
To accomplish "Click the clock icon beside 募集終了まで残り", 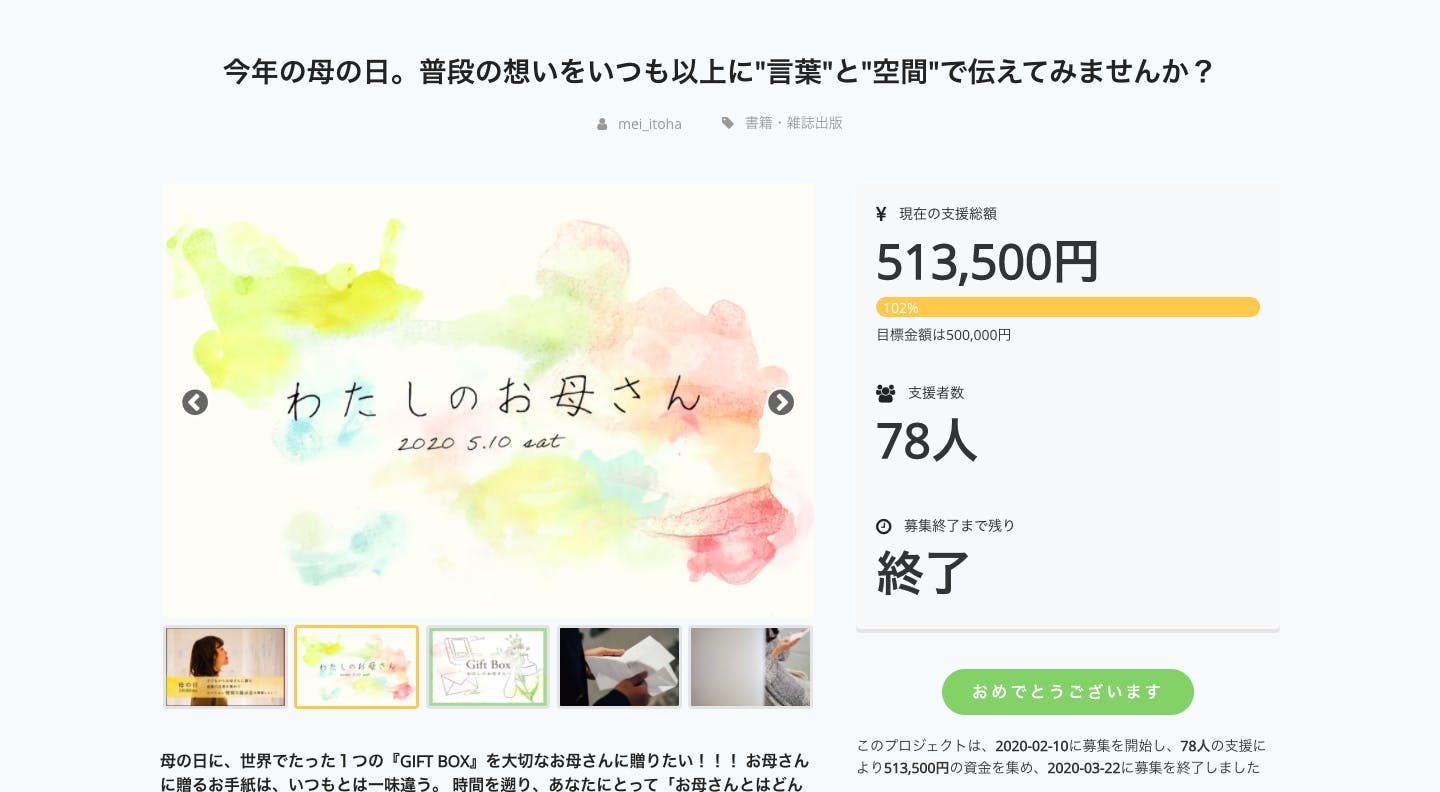I will pyautogui.click(x=884, y=526).
